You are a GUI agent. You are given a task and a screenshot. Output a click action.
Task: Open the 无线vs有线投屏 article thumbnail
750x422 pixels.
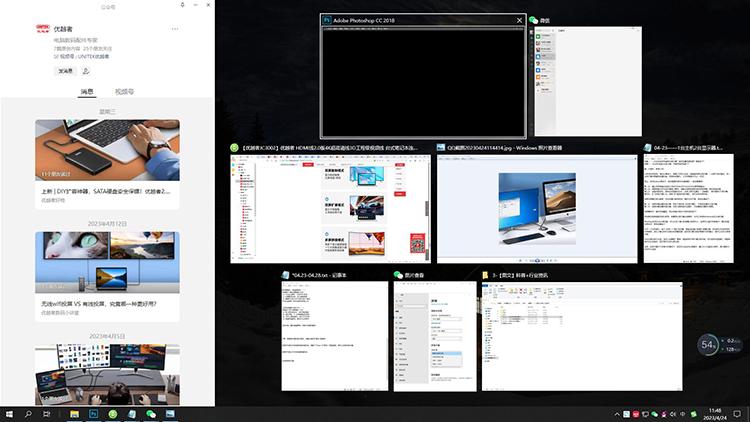coord(107,262)
